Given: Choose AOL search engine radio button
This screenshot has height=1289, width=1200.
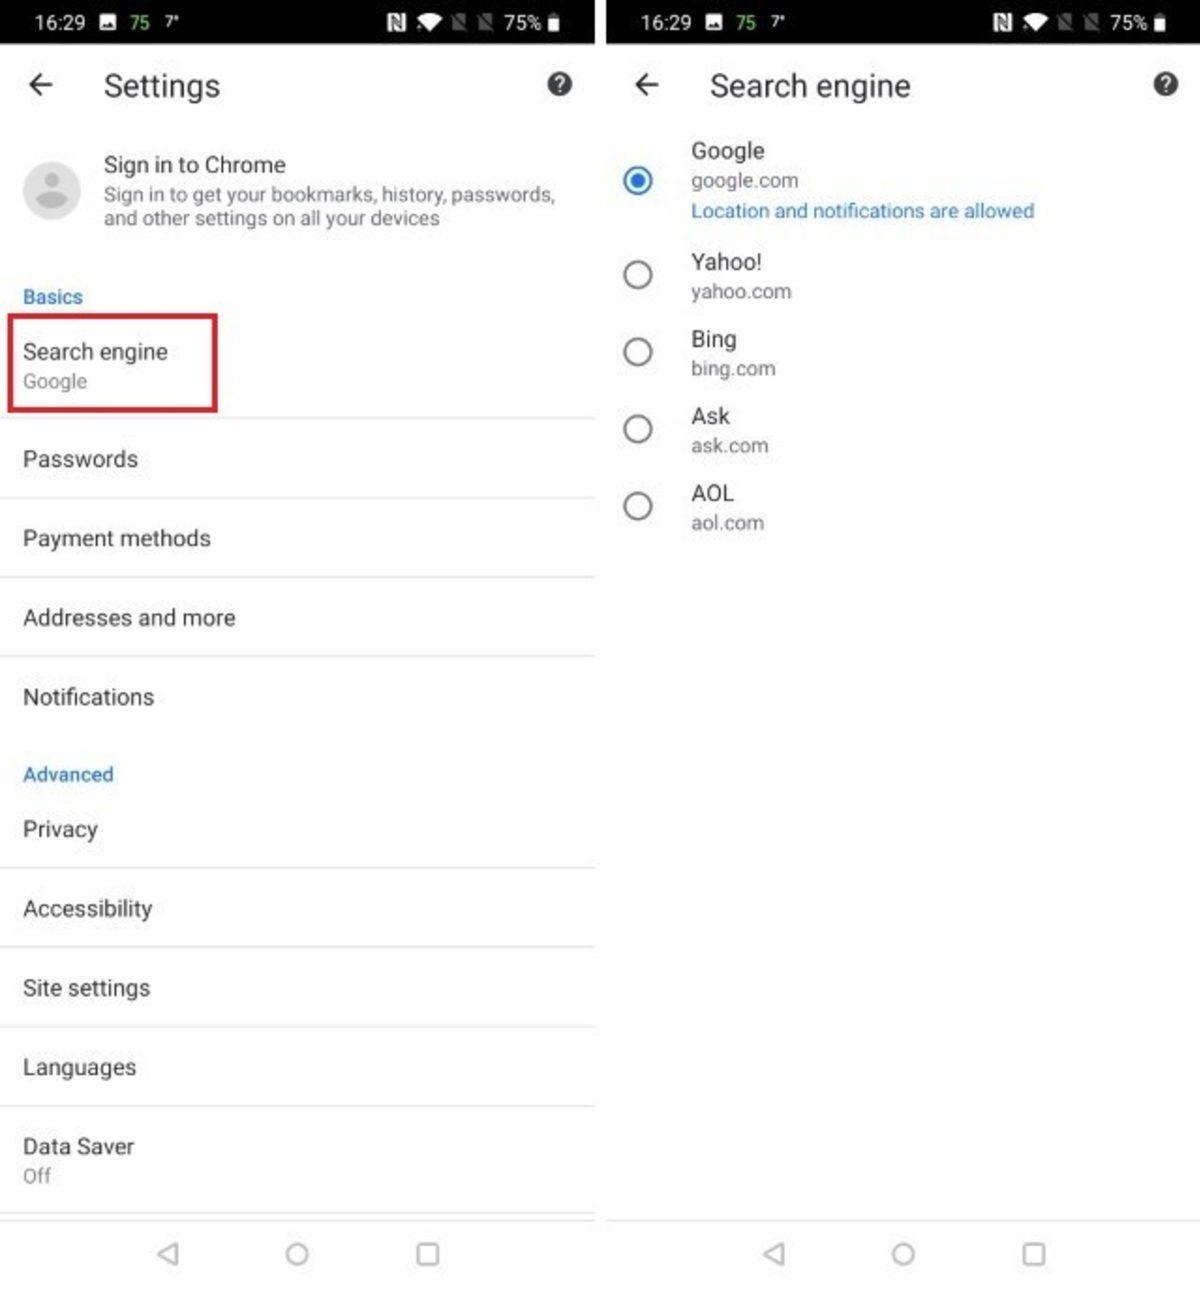Looking at the screenshot, I should click(638, 507).
